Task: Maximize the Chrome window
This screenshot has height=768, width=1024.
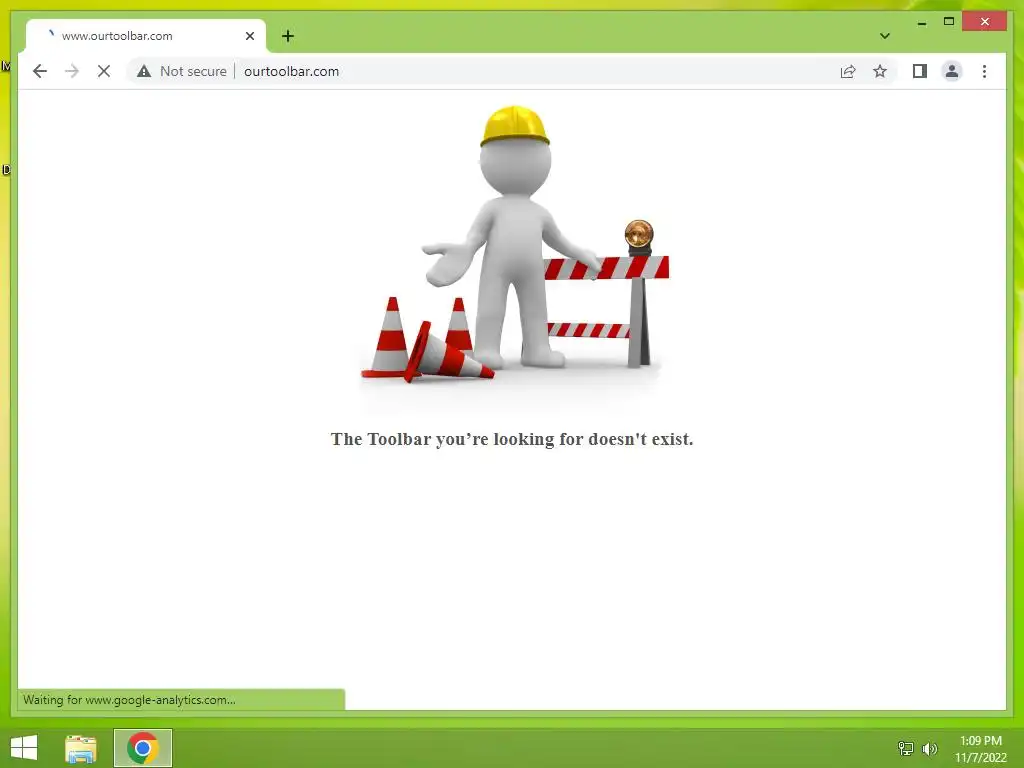Action: pos(949,22)
